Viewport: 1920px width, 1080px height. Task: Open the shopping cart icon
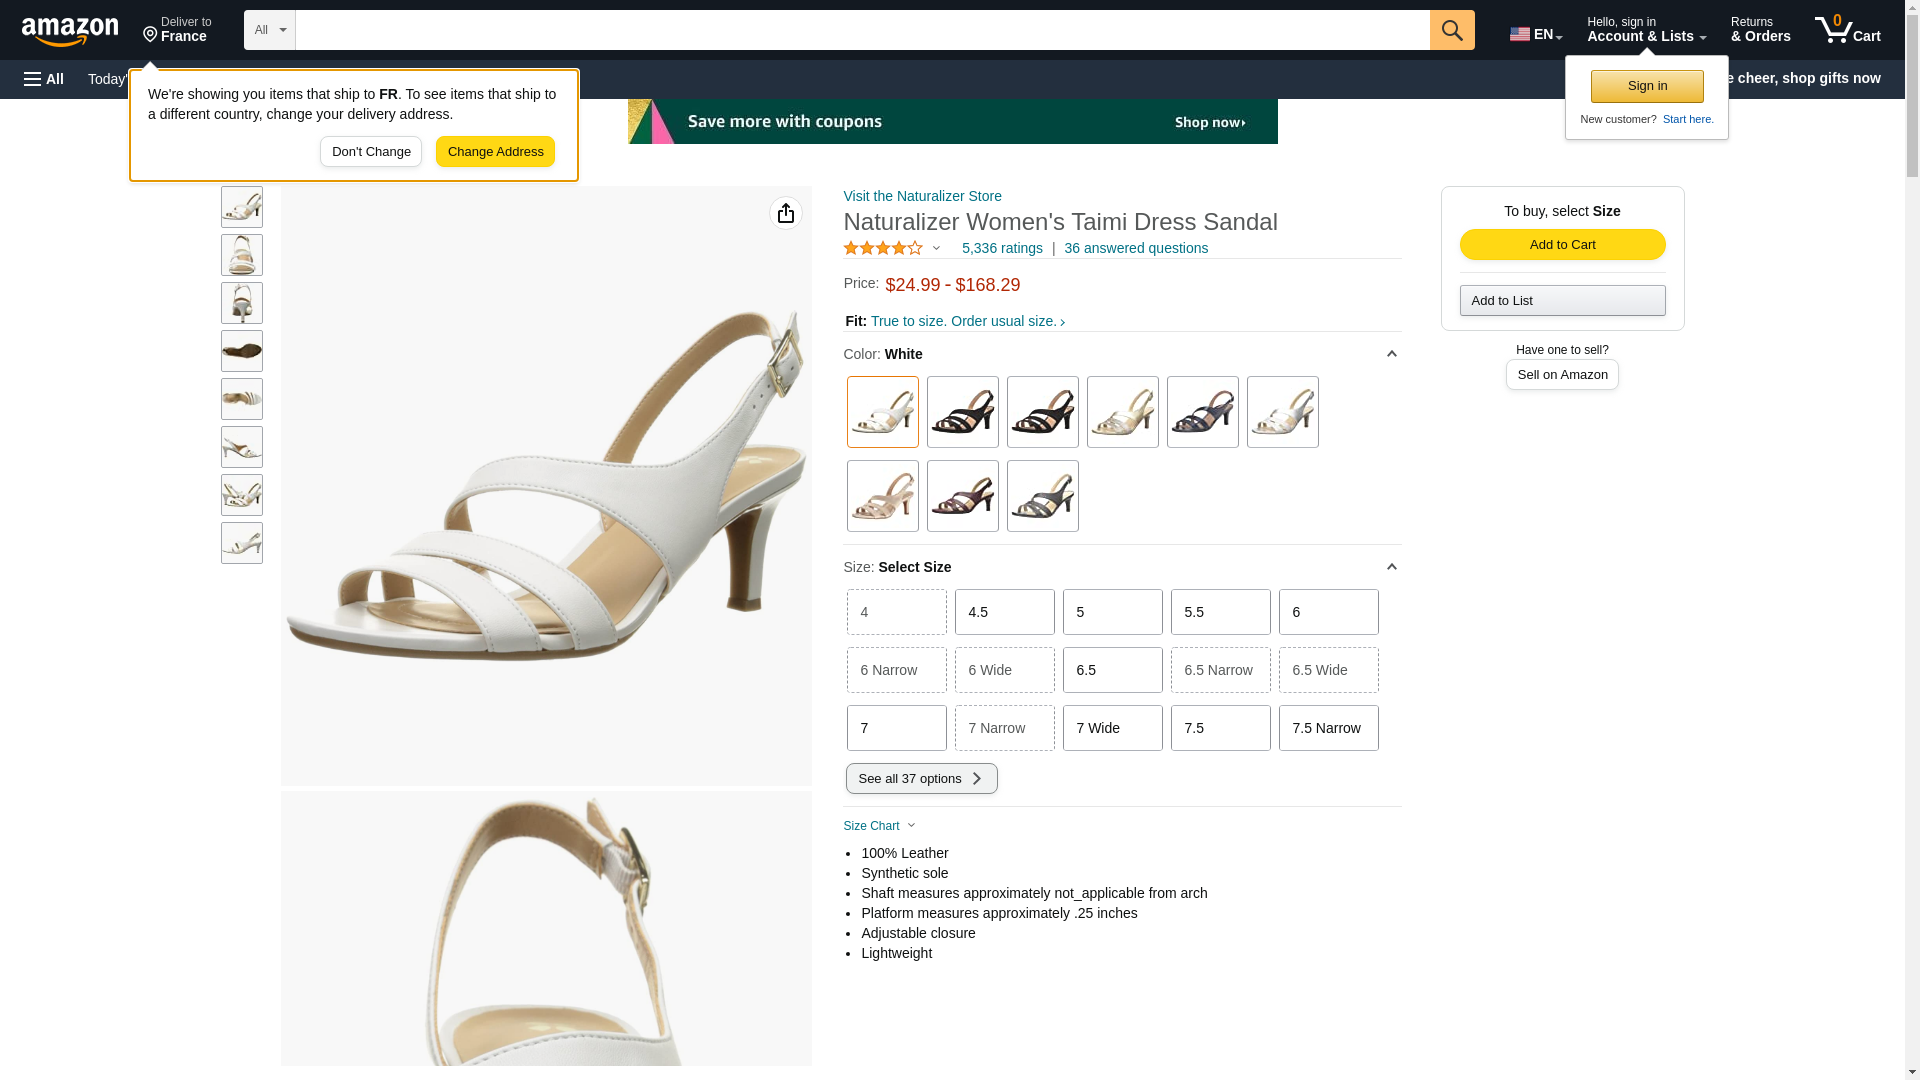(1846, 30)
